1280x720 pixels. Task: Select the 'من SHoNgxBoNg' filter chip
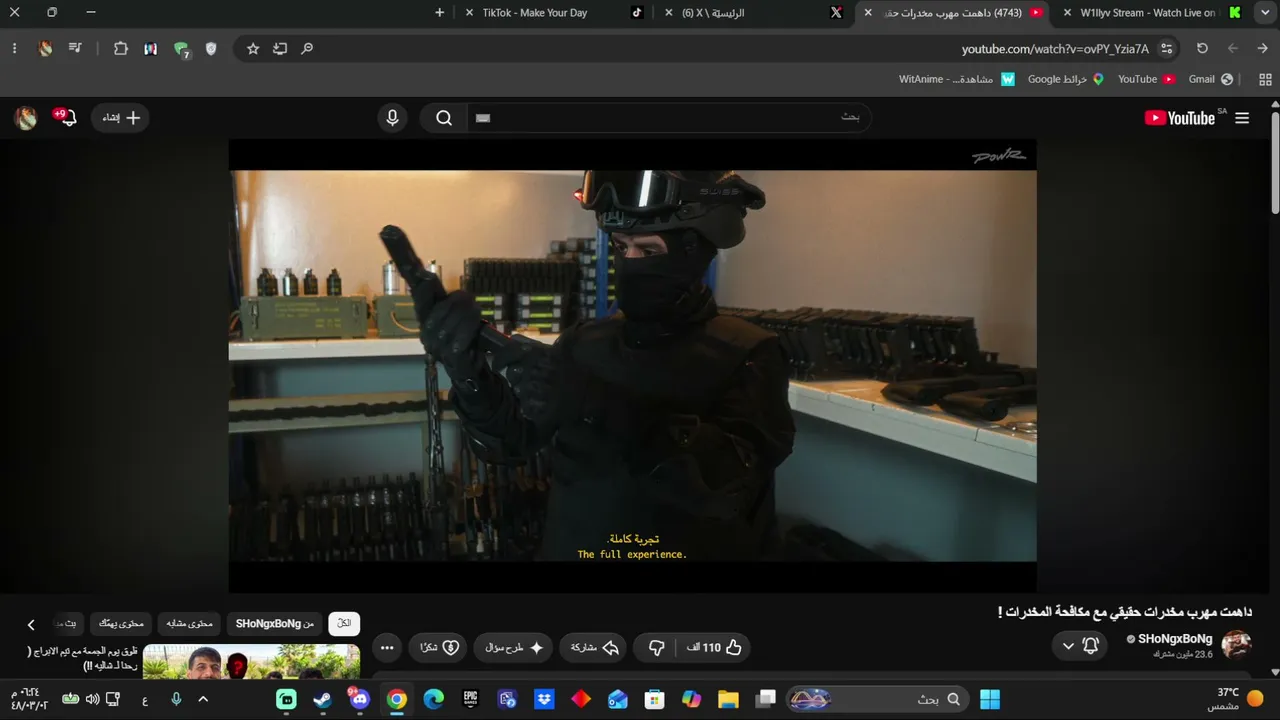pos(275,624)
